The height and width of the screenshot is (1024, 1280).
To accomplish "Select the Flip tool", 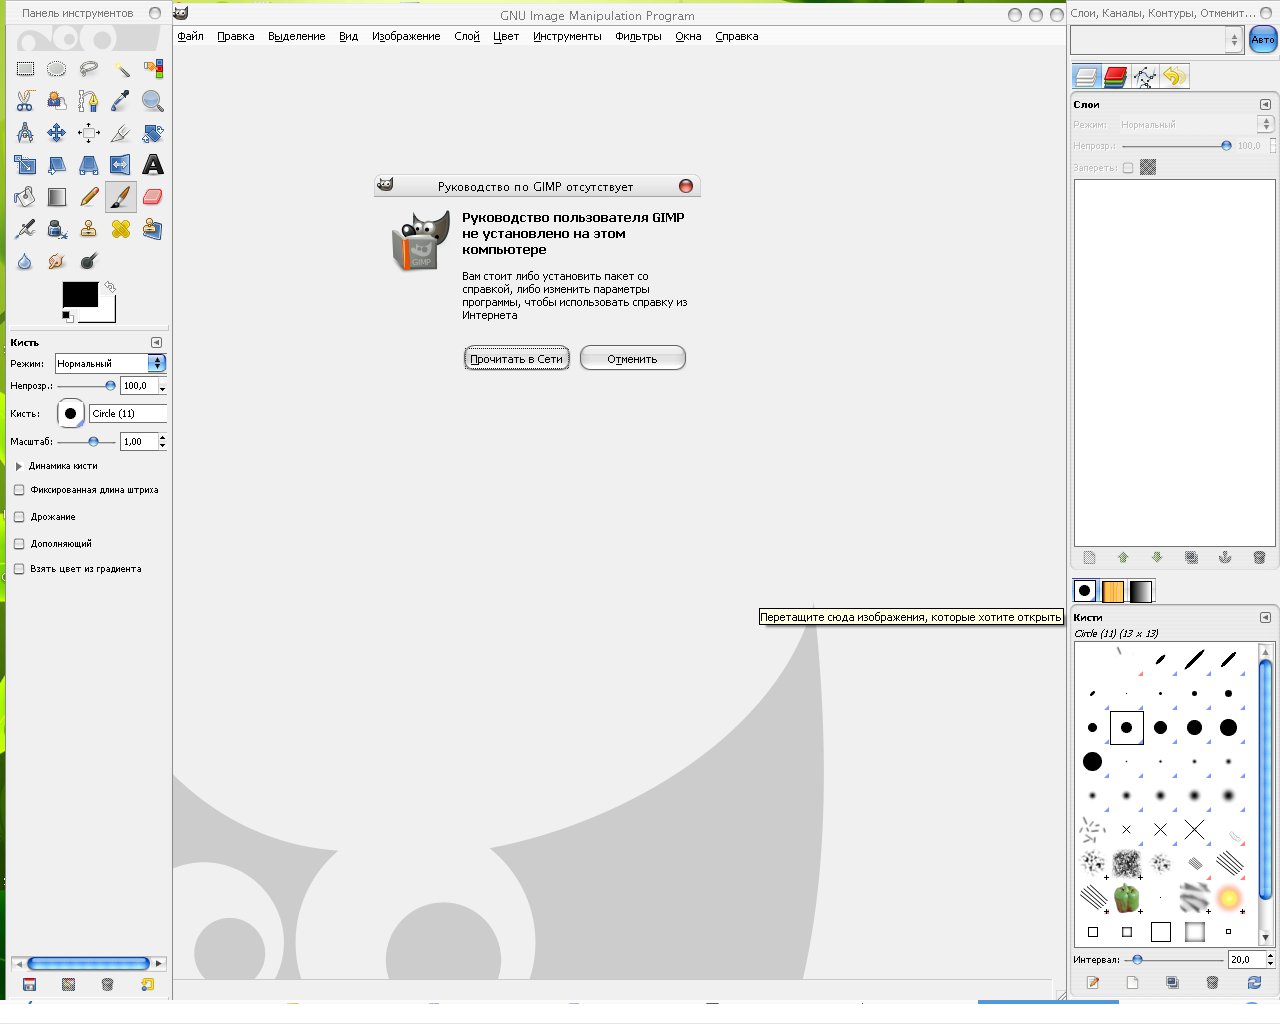I will point(121,165).
